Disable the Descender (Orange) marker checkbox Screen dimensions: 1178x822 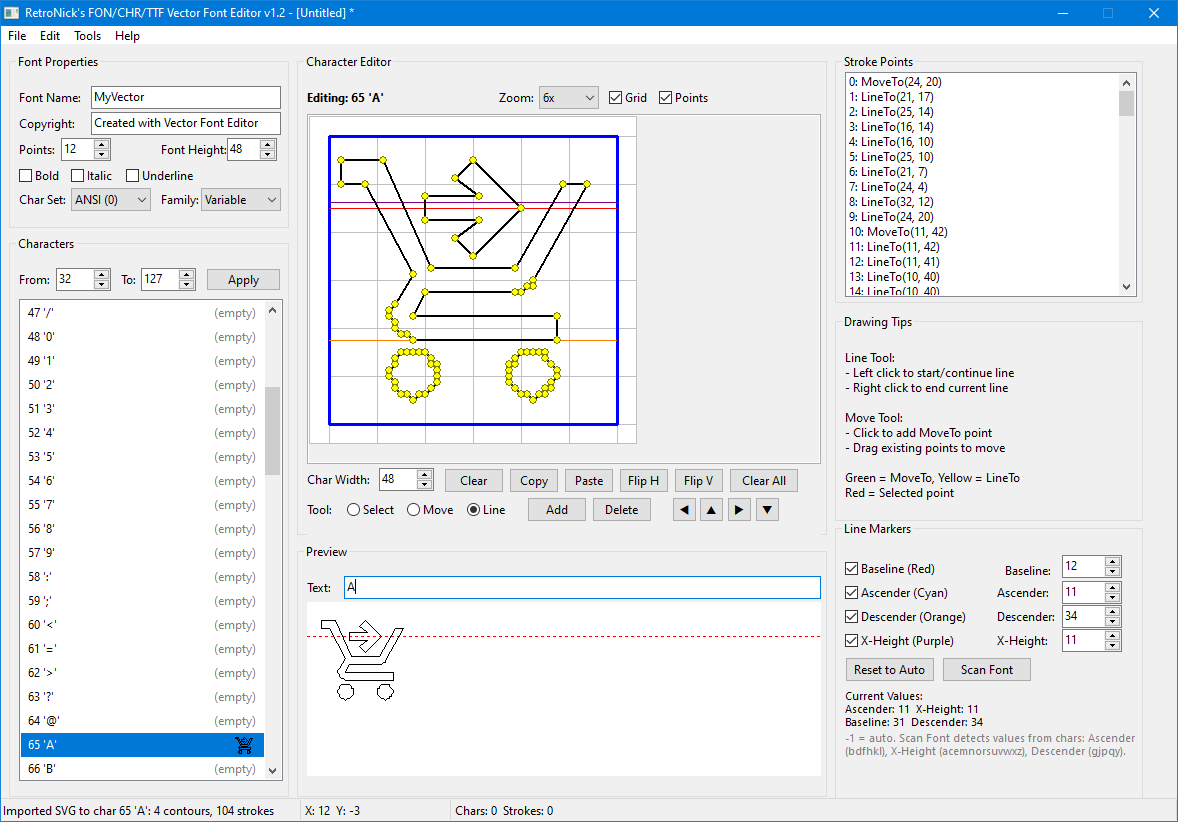852,617
